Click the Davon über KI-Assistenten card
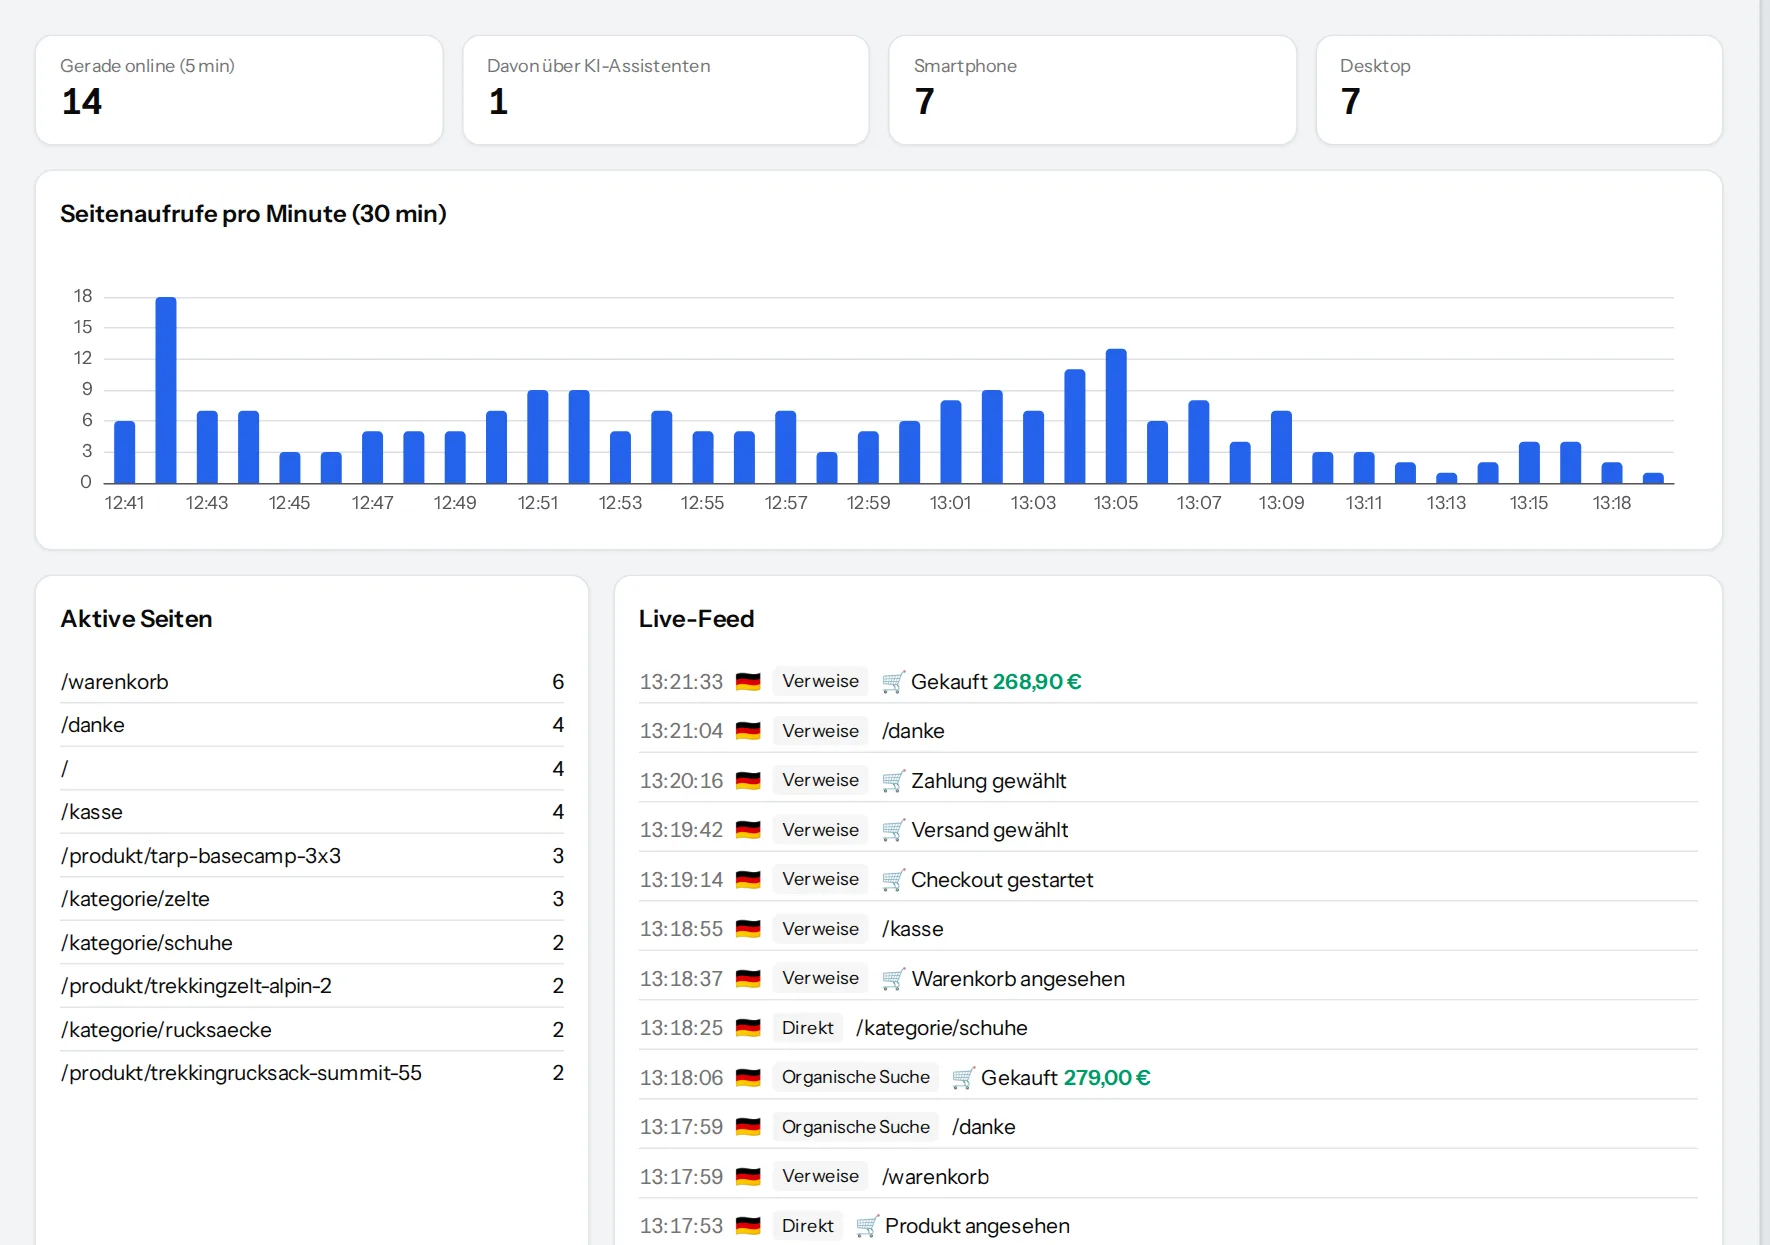The width and height of the screenshot is (1770, 1245). 666,90
